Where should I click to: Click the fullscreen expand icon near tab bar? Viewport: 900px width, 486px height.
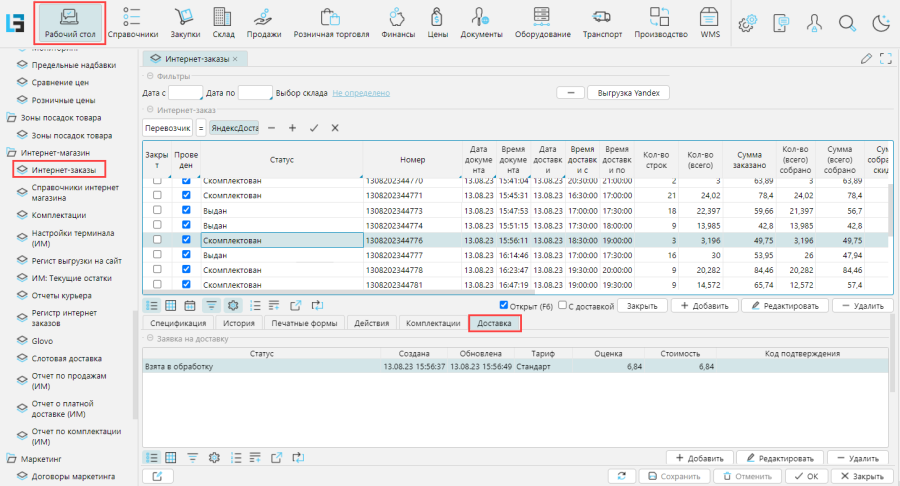tap(884, 59)
